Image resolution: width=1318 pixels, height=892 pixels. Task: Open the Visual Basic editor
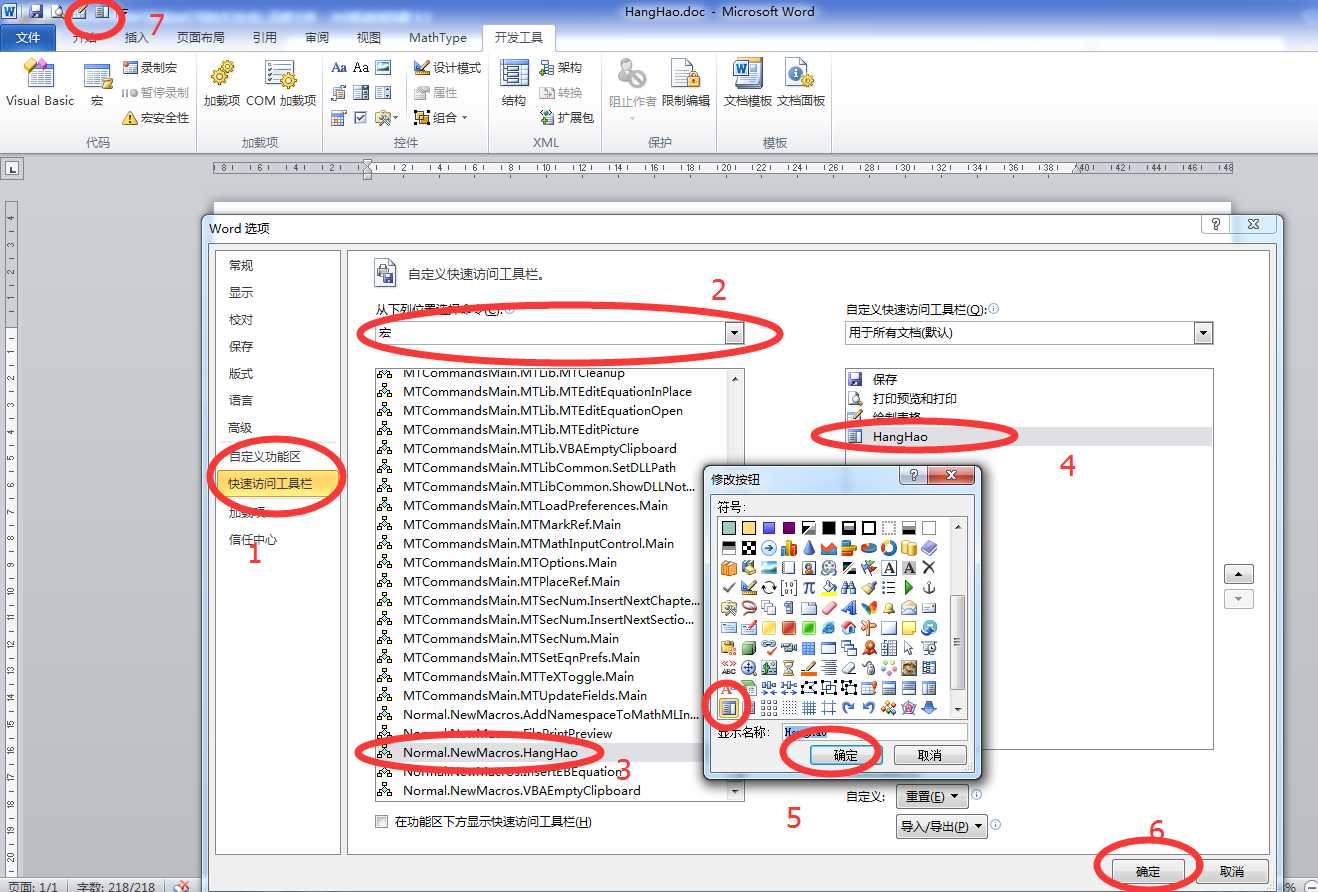pyautogui.click(x=39, y=84)
